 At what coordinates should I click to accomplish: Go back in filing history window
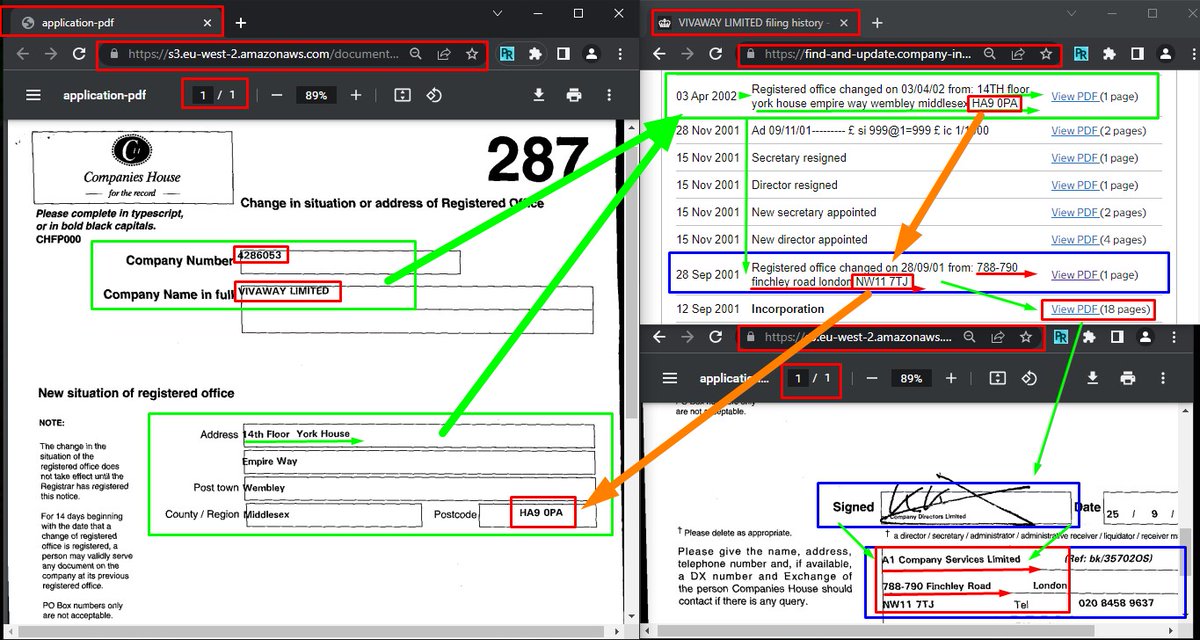pos(659,54)
